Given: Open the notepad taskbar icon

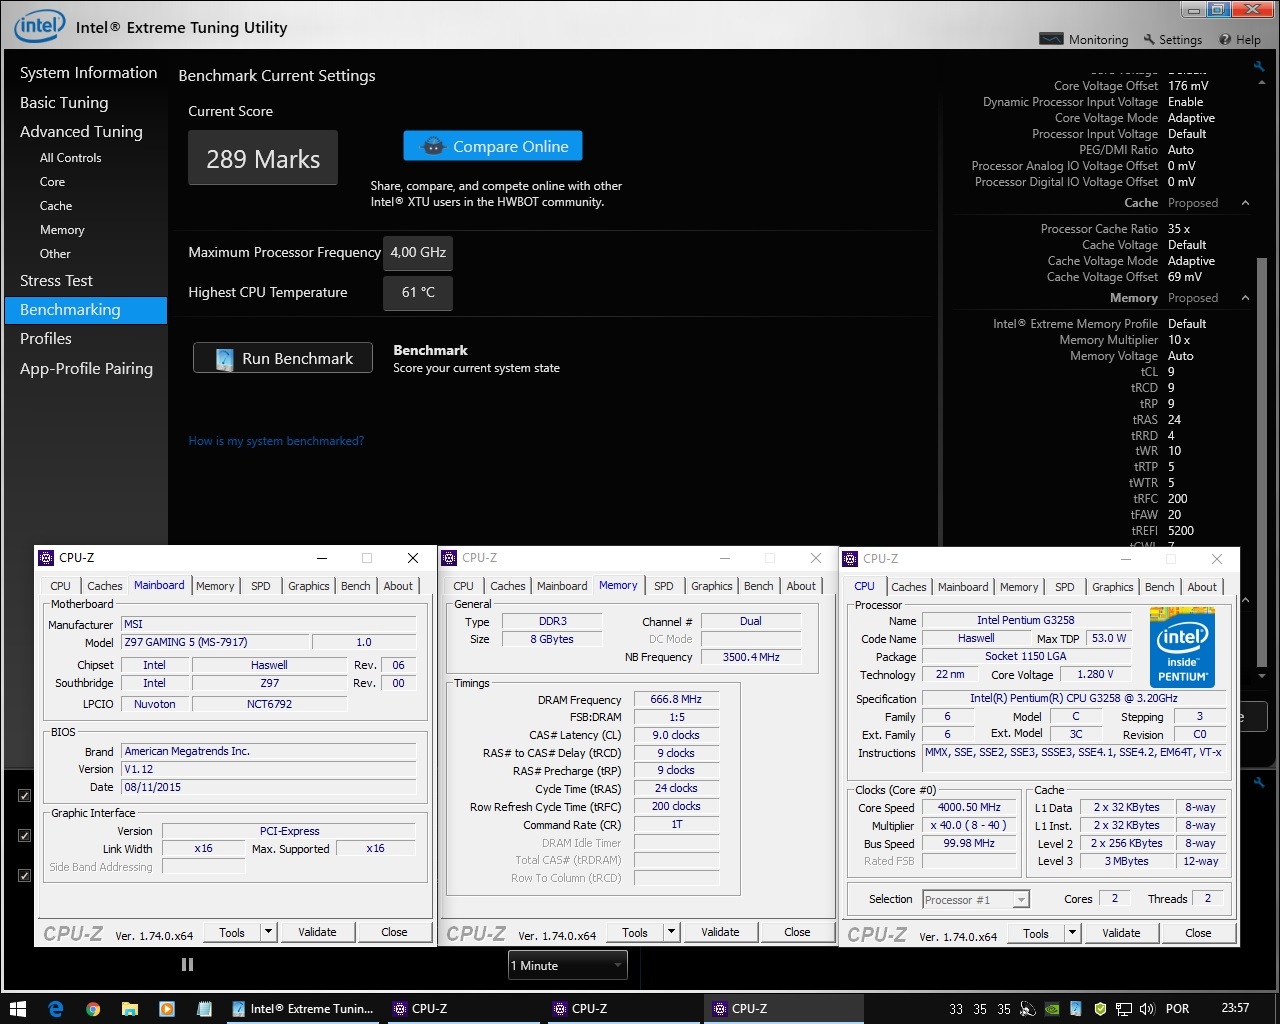Looking at the screenshot, I should [x=204, y=1009].
